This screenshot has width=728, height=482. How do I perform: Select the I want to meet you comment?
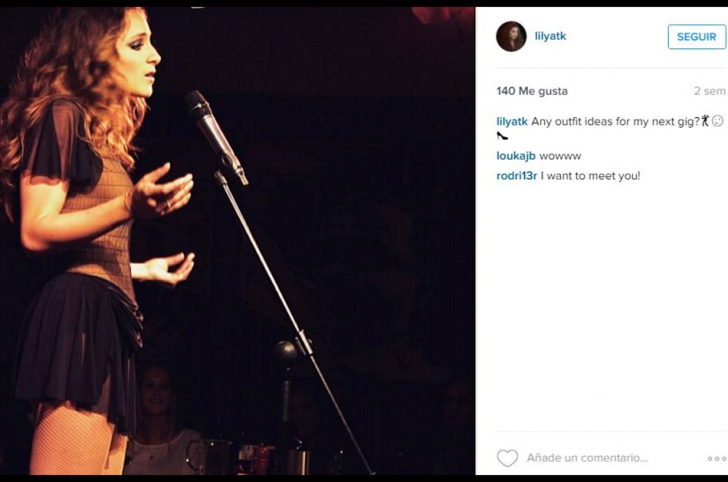coord(590,176)
